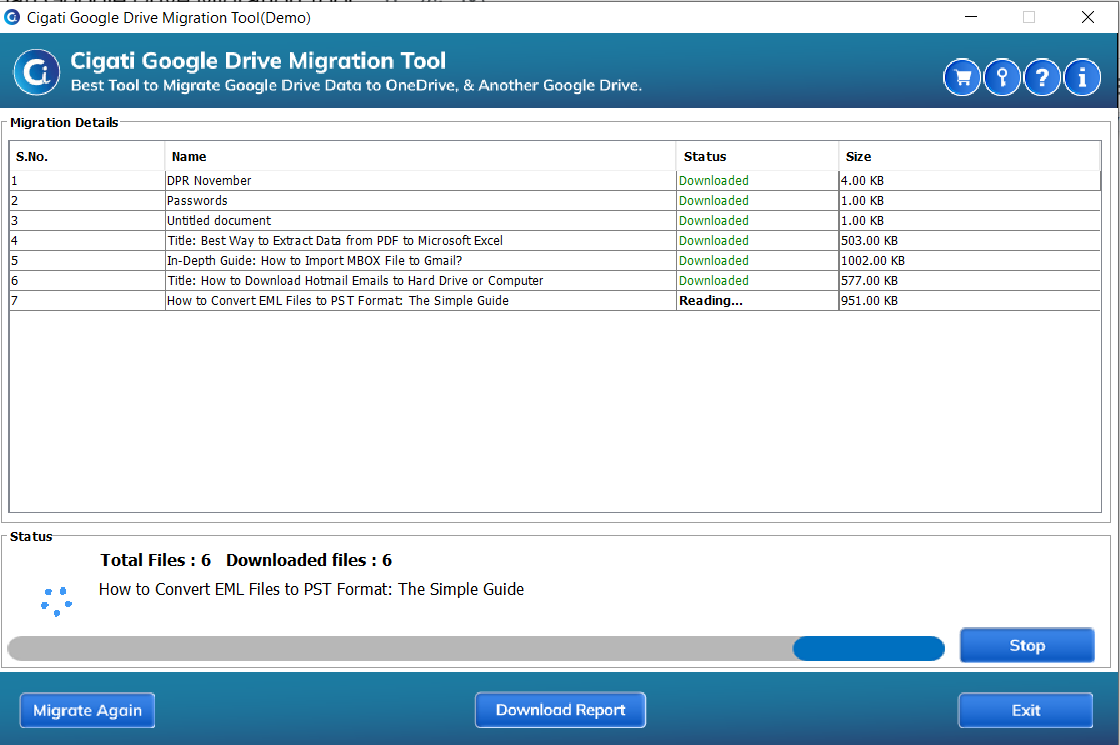Sort by the S.No. column header
This screenshot has height=745, width=1120.
tap(87, 156)
